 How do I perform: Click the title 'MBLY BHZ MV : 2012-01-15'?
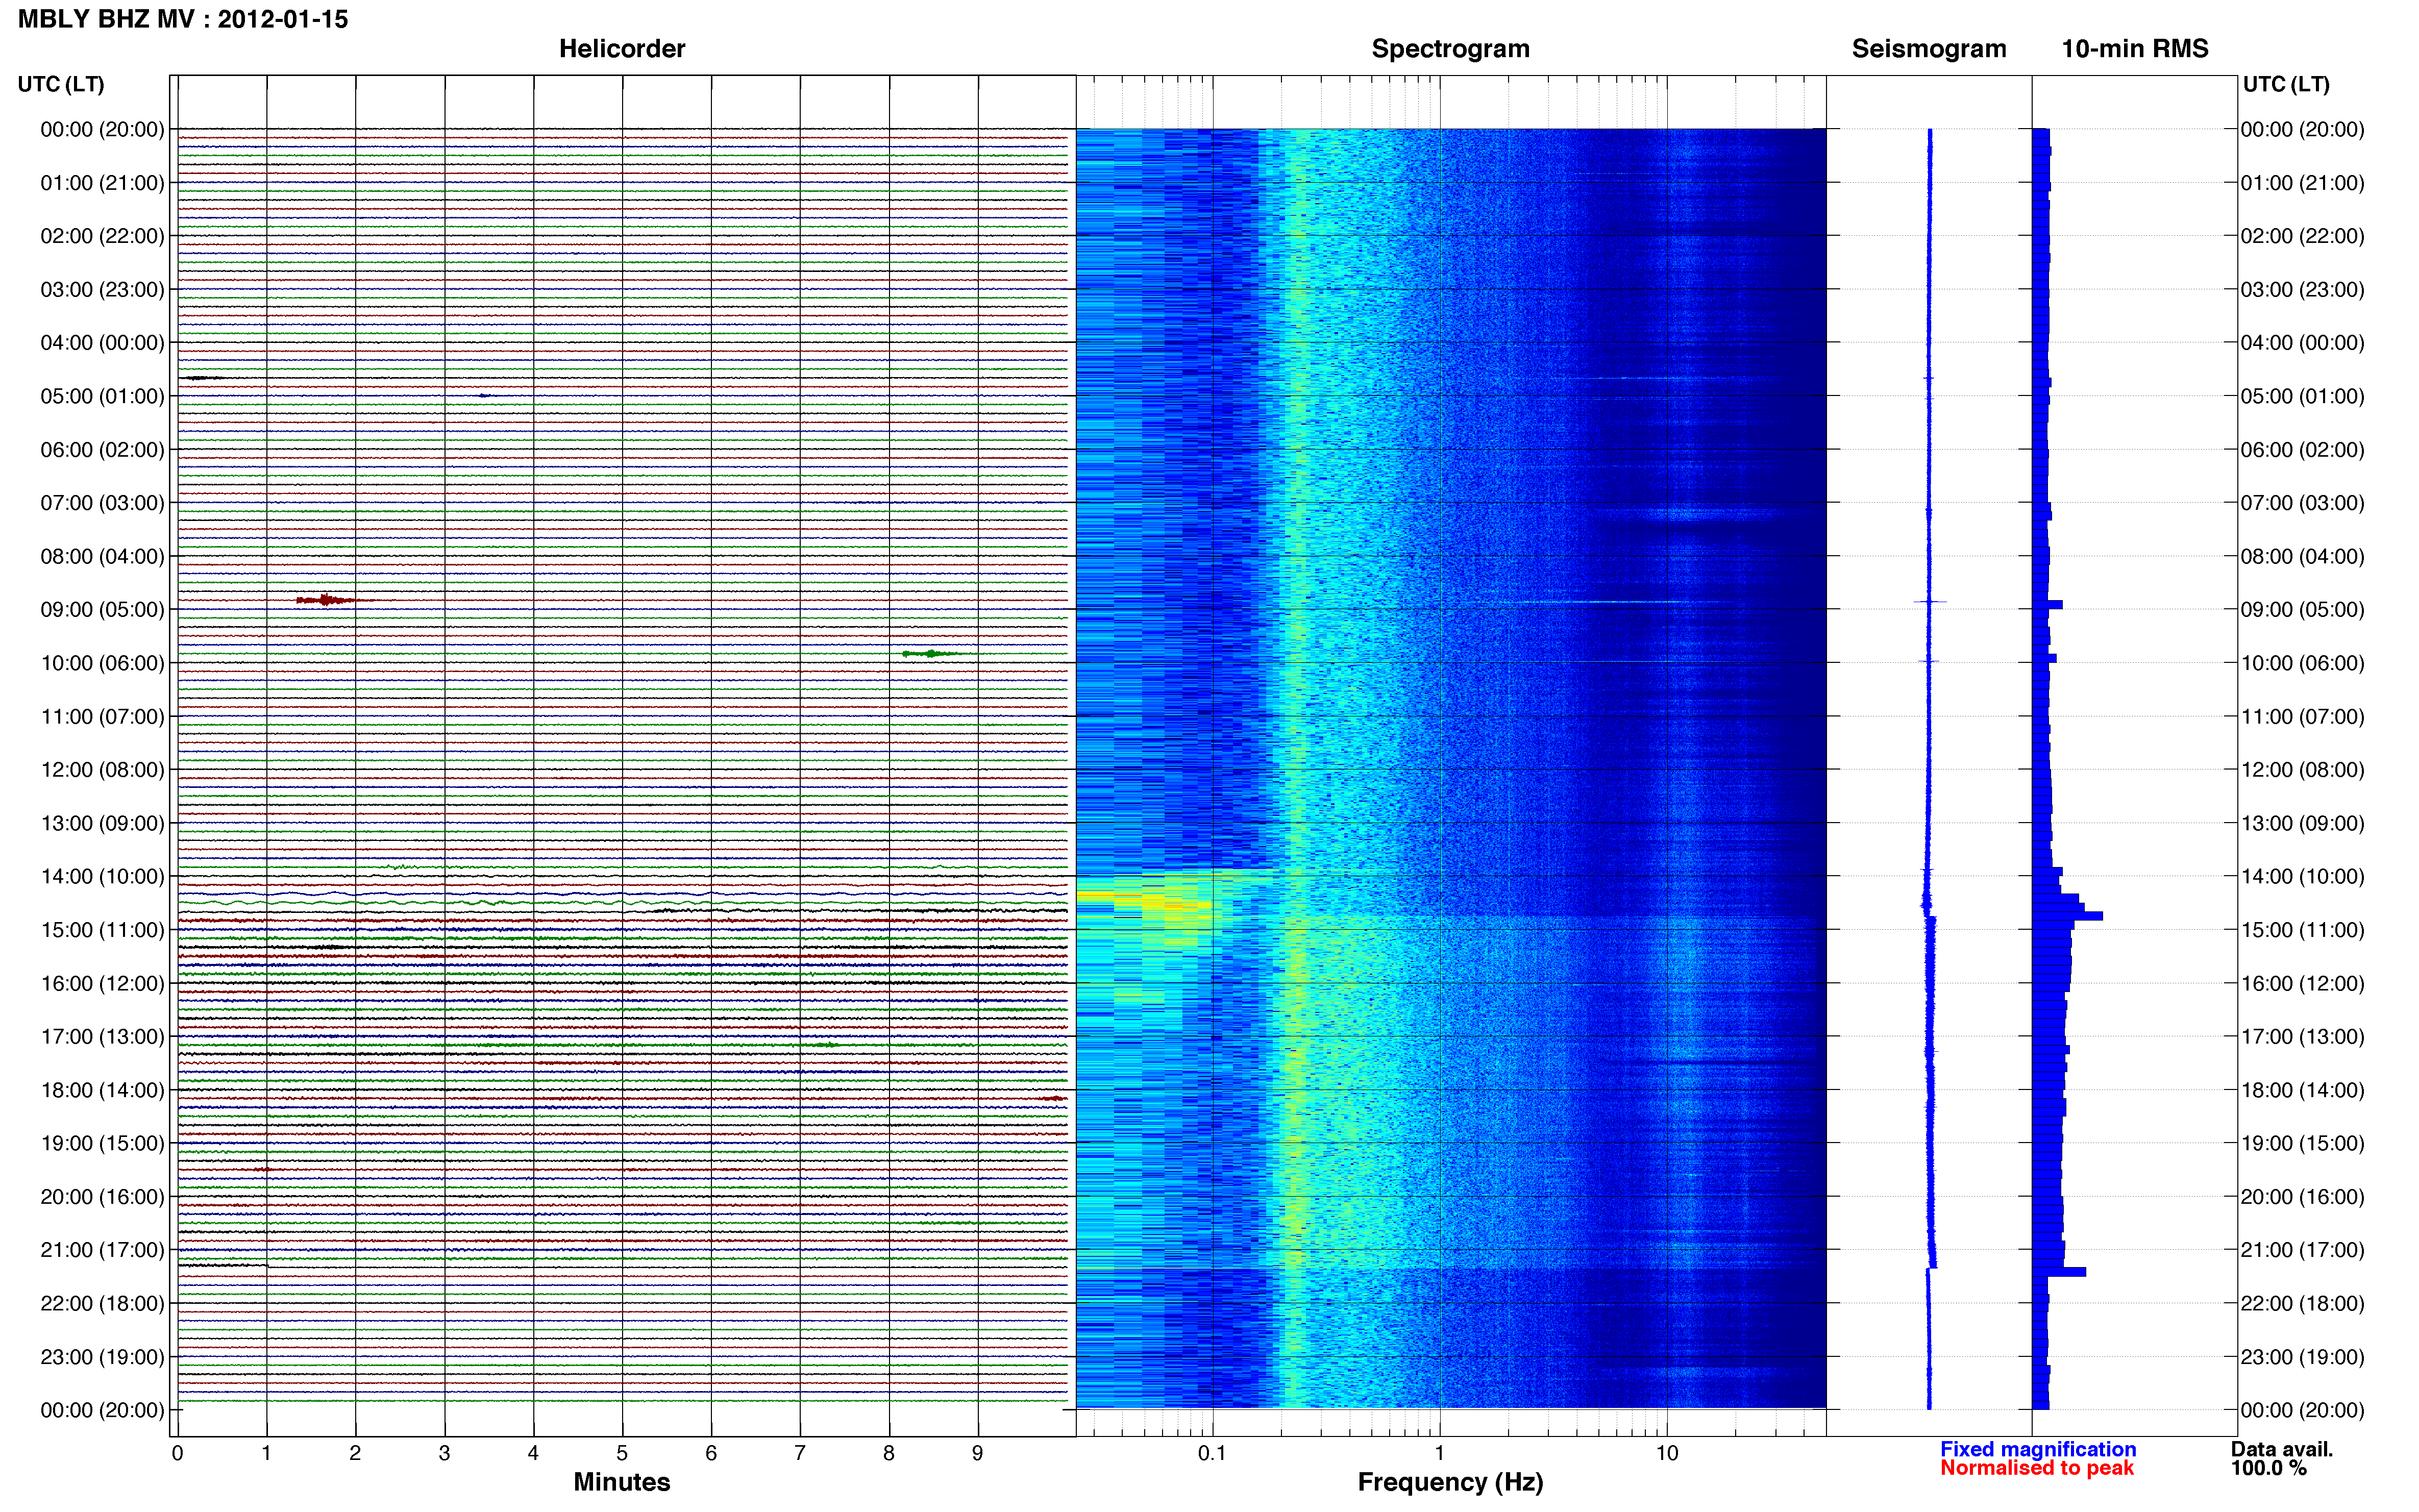(x=183, y=19)
